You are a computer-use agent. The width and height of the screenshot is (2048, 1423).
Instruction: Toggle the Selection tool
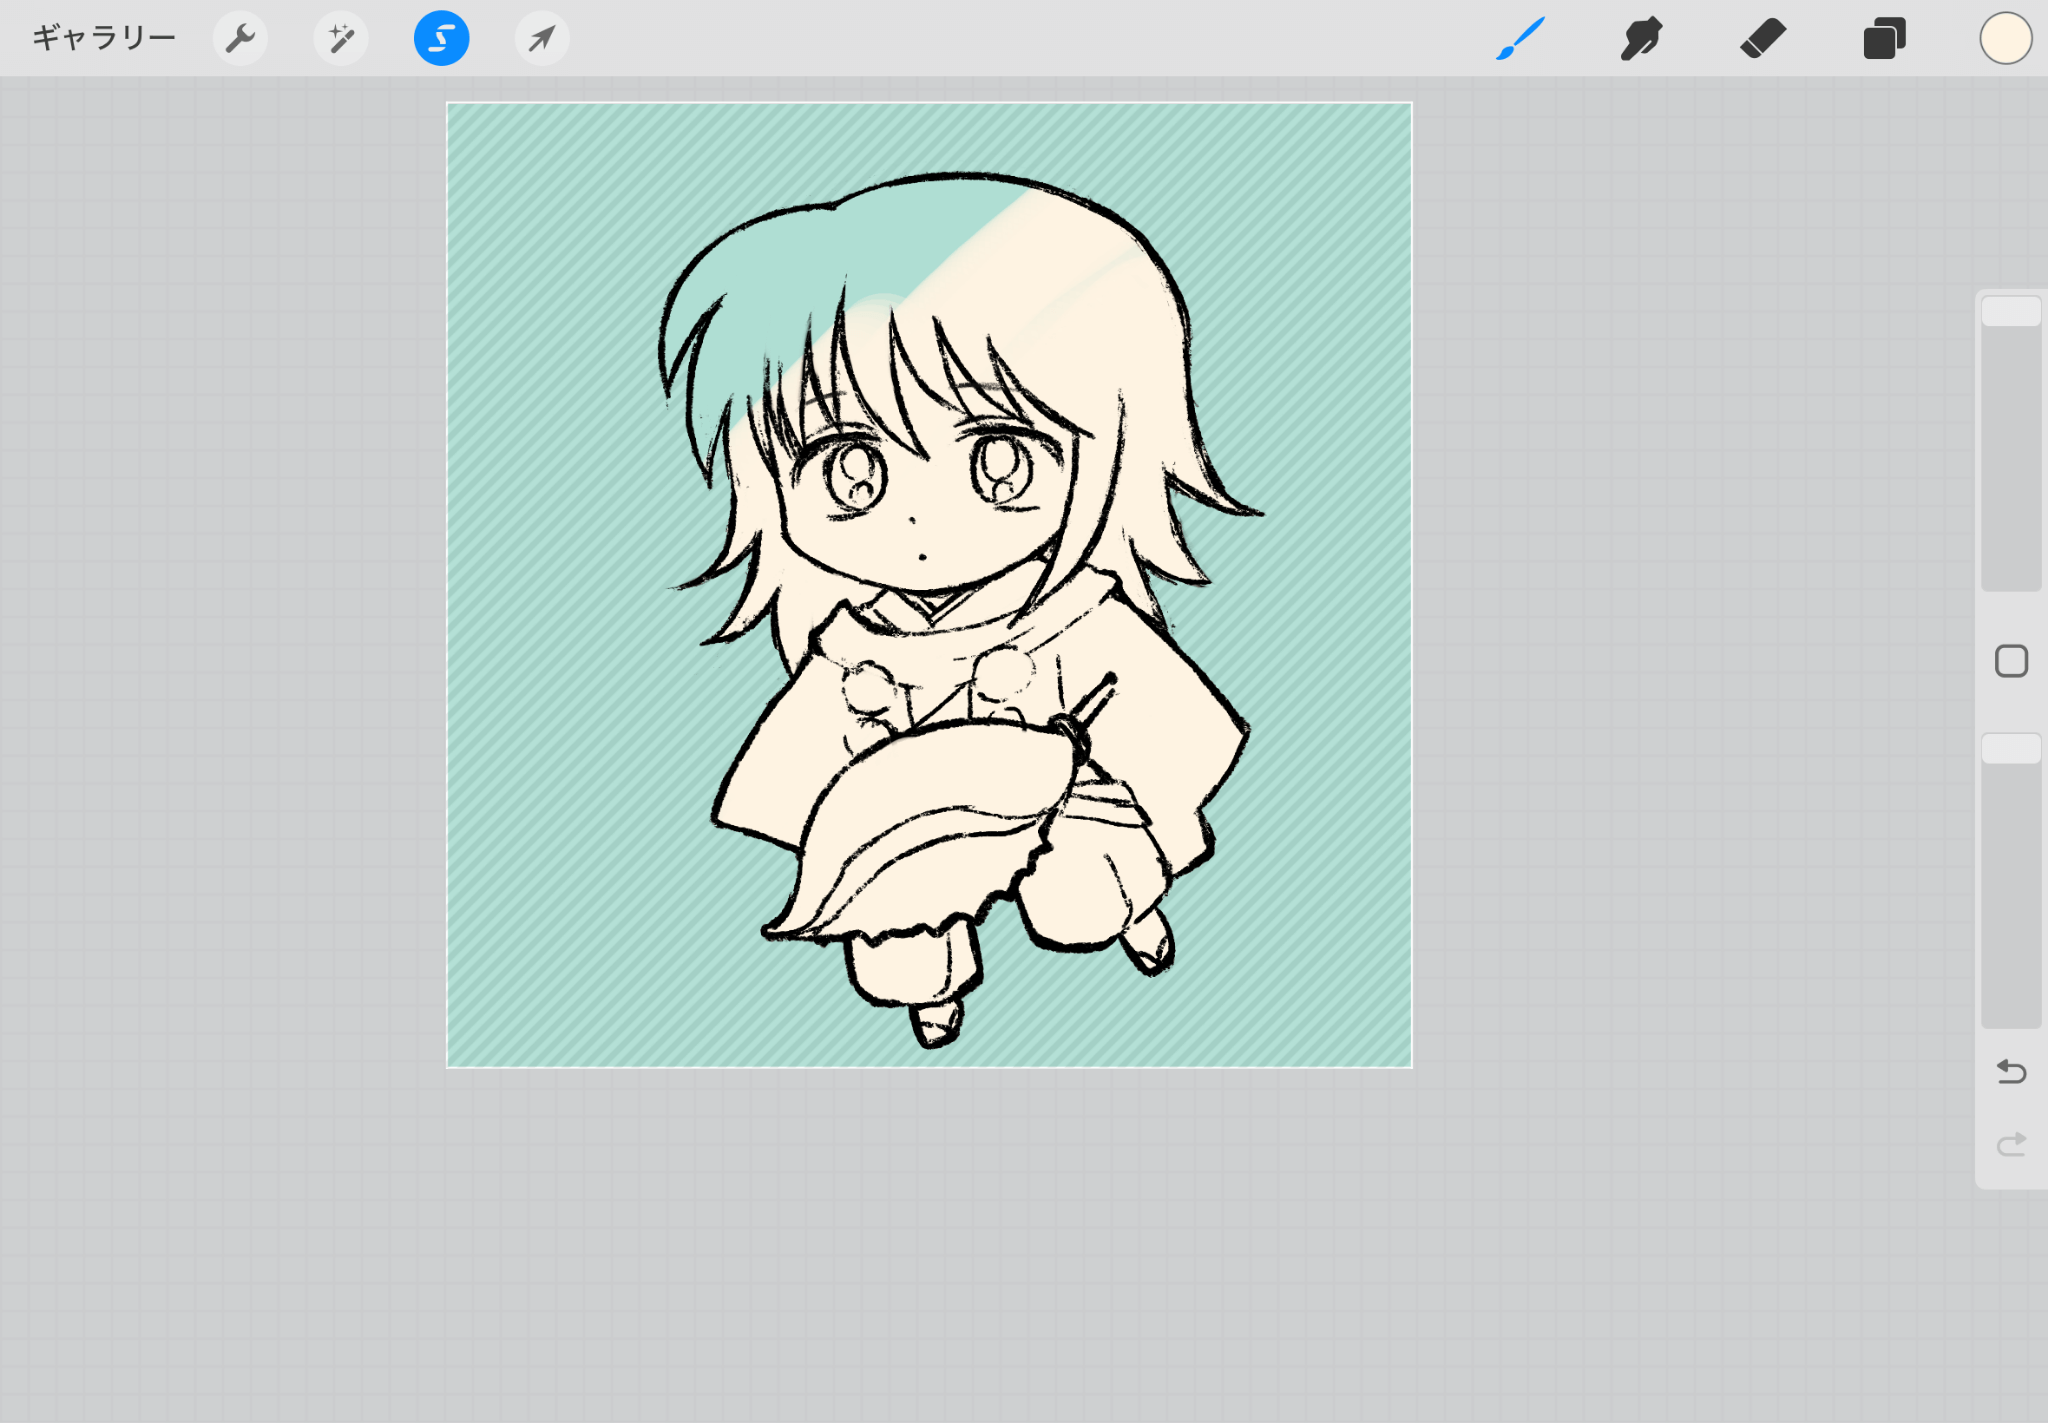point(441,39)
